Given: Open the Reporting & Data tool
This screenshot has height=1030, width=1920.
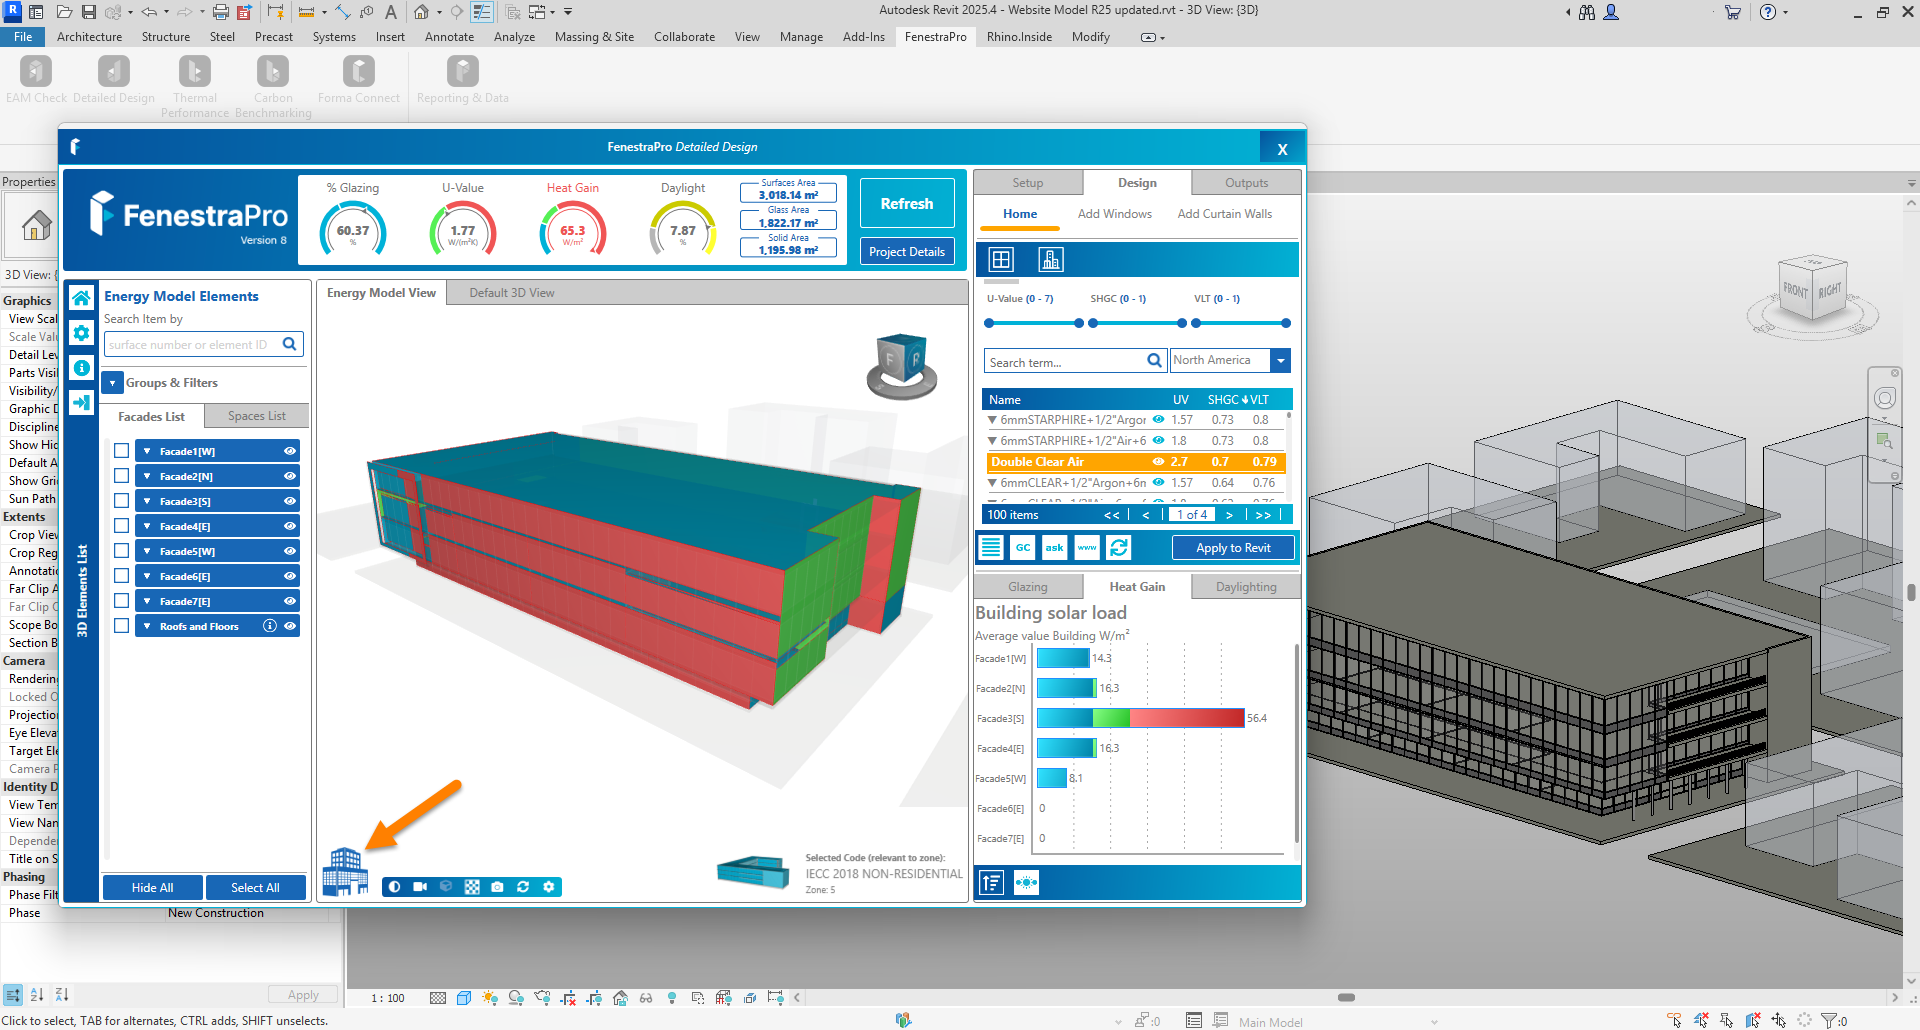Looking at the screenshot, I should pos(462,79).
